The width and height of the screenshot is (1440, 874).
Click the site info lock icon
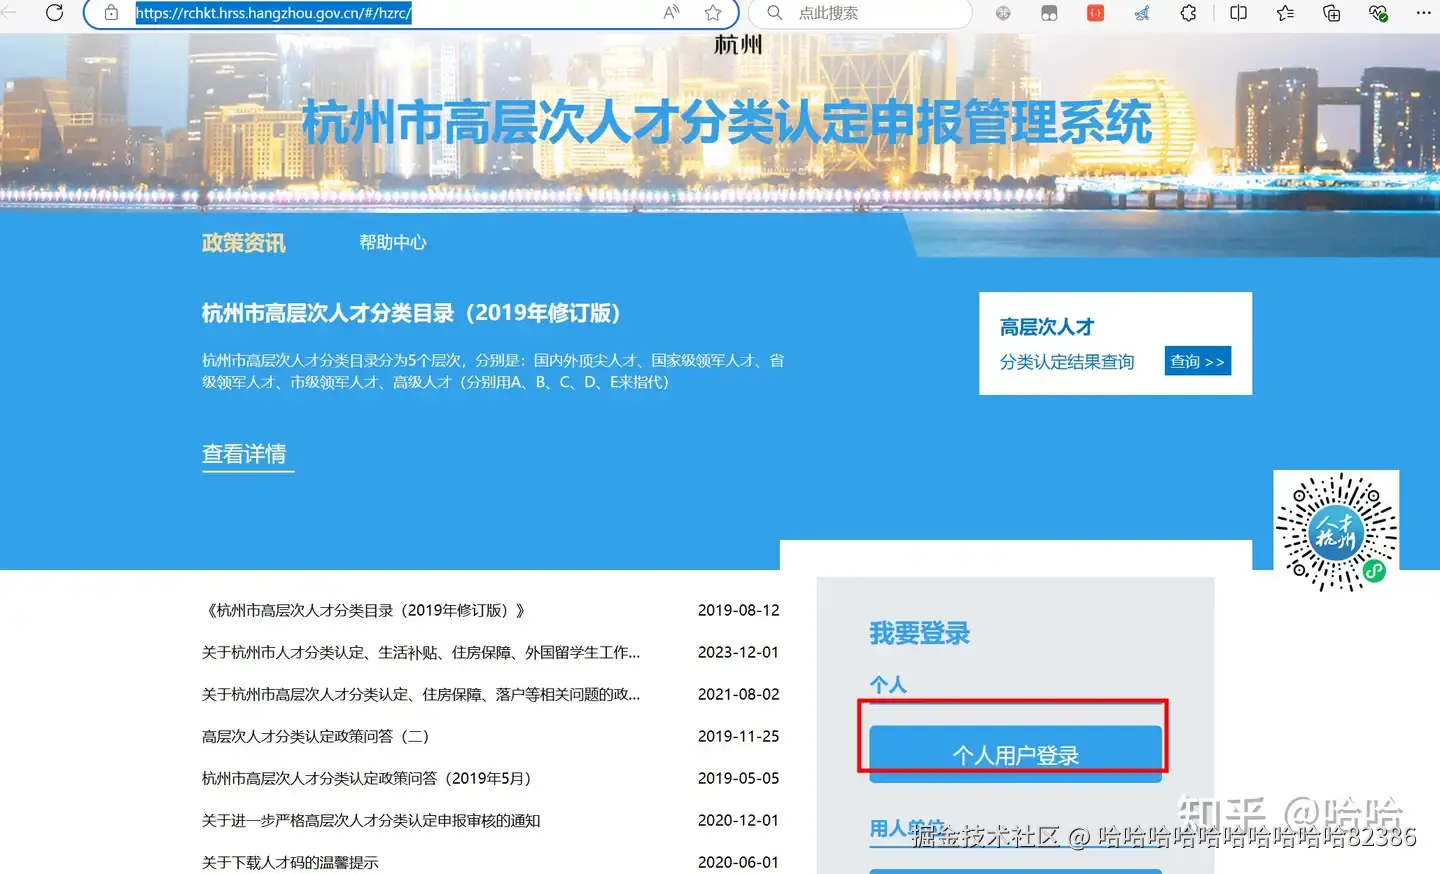111,13
